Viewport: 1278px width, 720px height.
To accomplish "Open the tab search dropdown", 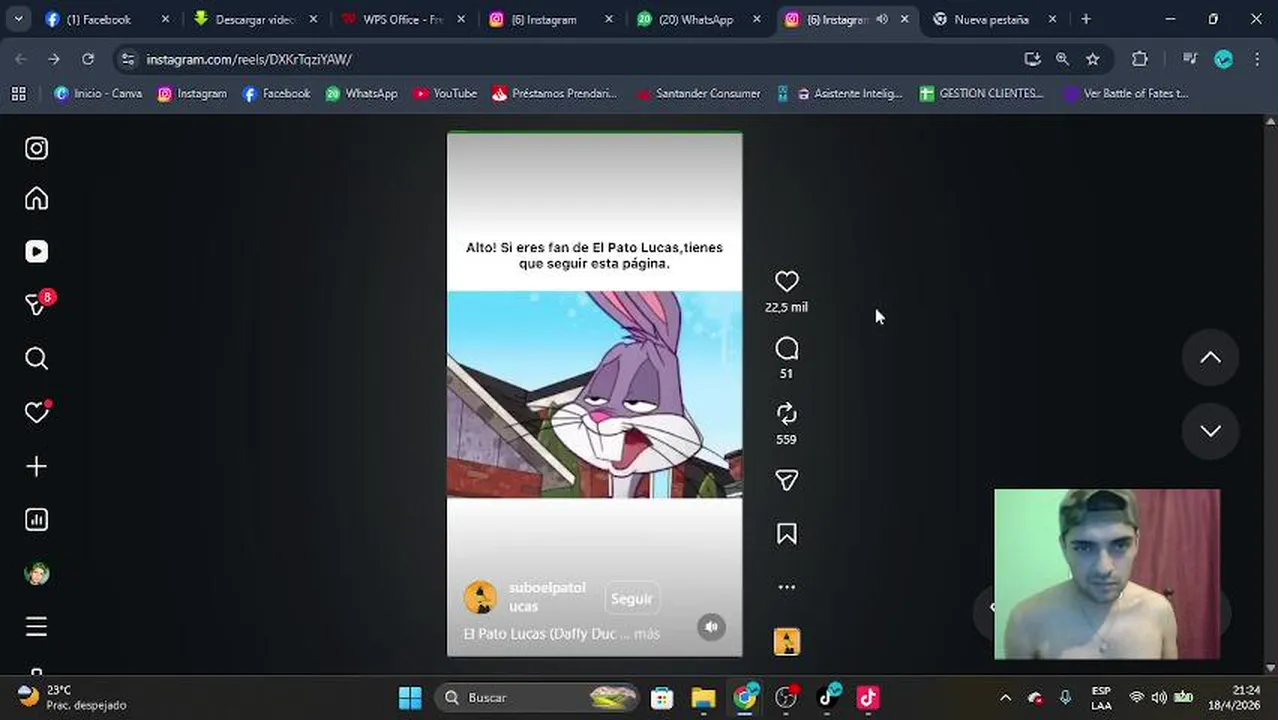I will 18,19.
